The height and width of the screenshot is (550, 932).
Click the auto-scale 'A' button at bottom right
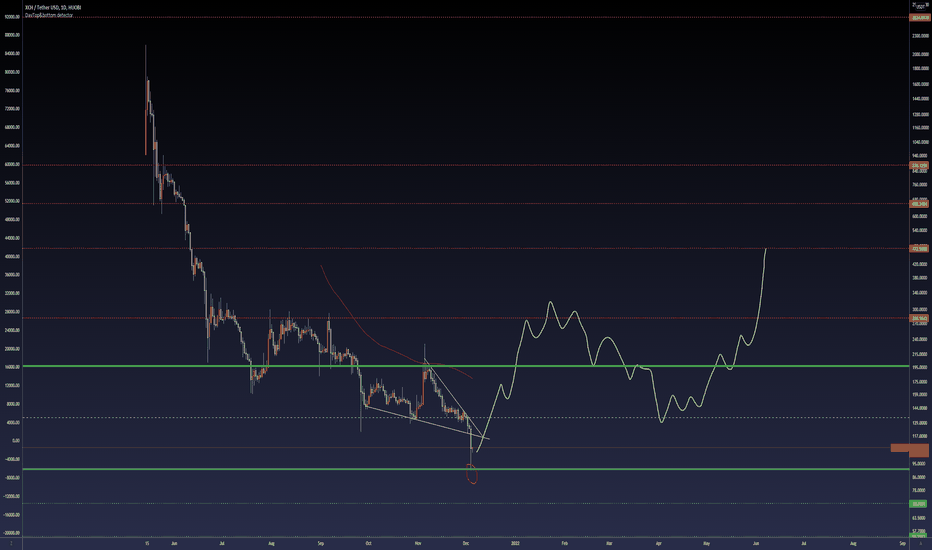coord(921,543)
